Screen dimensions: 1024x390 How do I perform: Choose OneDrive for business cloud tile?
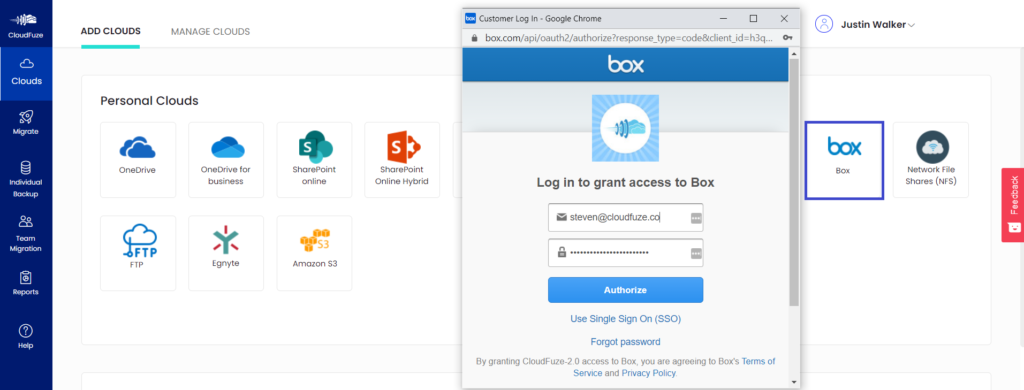(x=226, y=160)
